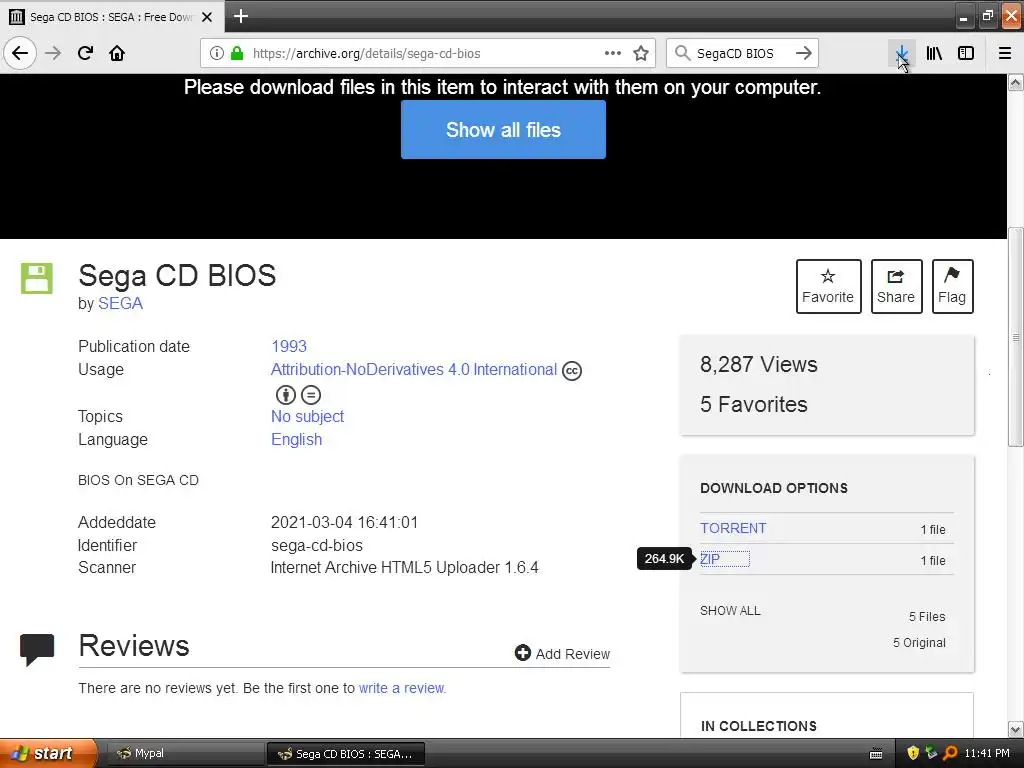This screenshot has width=1024, height=768.
Task: Bookmark this page with the star
Action: coord(641,54)
